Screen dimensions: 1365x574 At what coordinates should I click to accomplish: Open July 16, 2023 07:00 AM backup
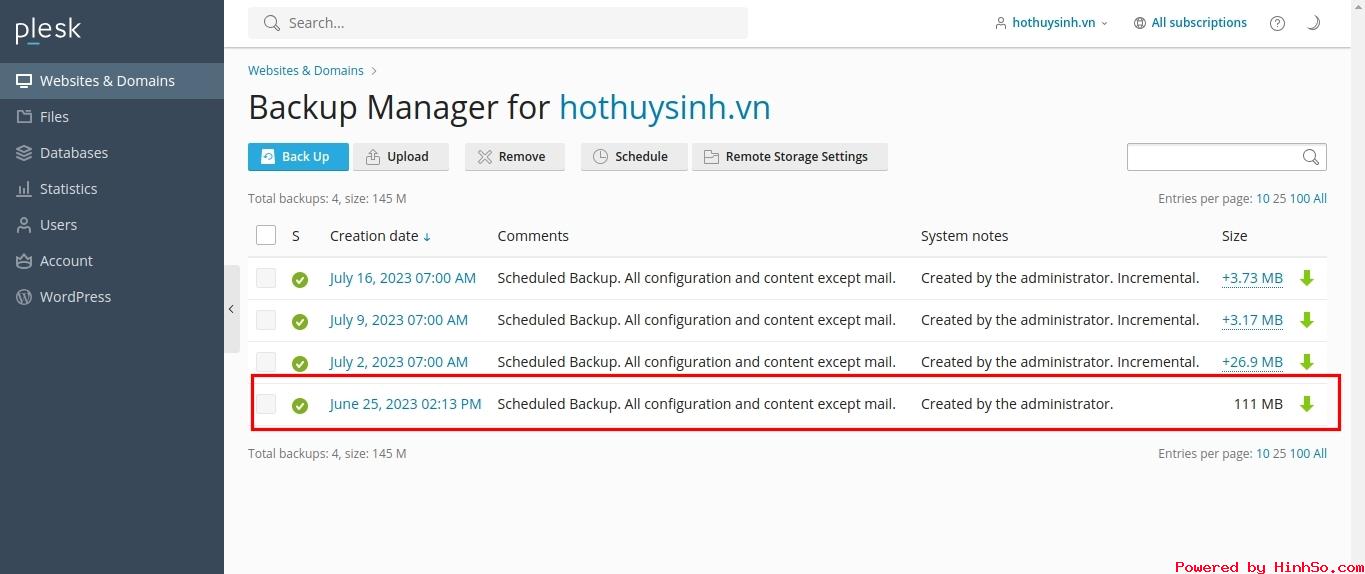(403, 278)
